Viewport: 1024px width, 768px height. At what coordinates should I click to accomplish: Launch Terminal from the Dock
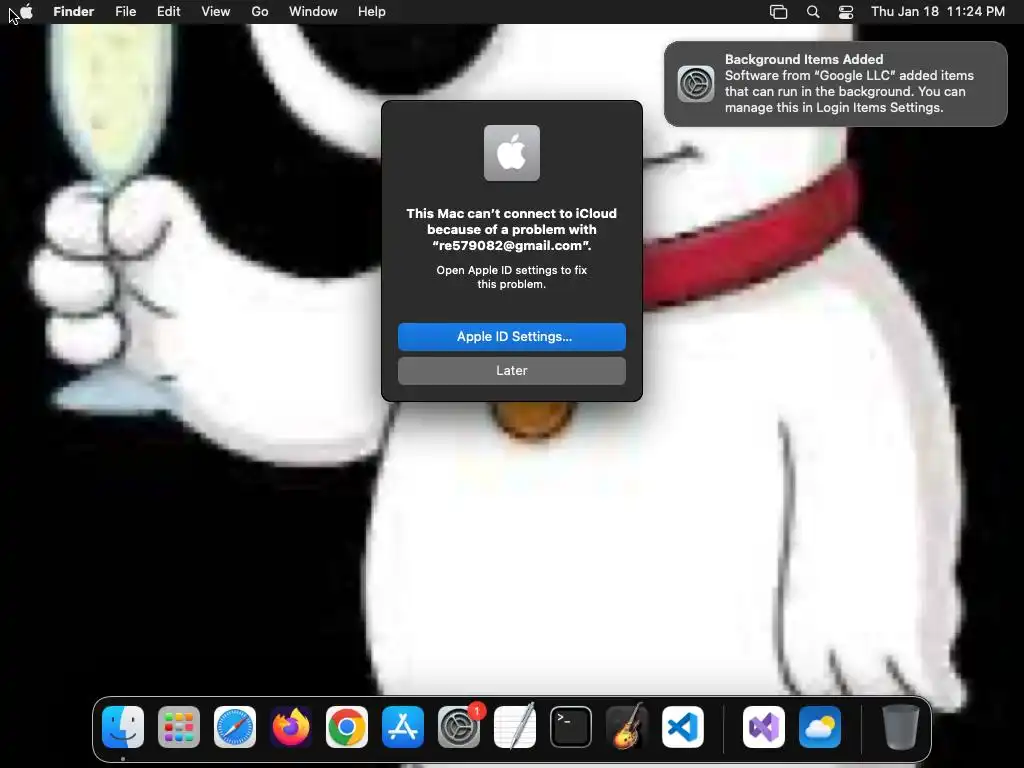pos(571,727)
